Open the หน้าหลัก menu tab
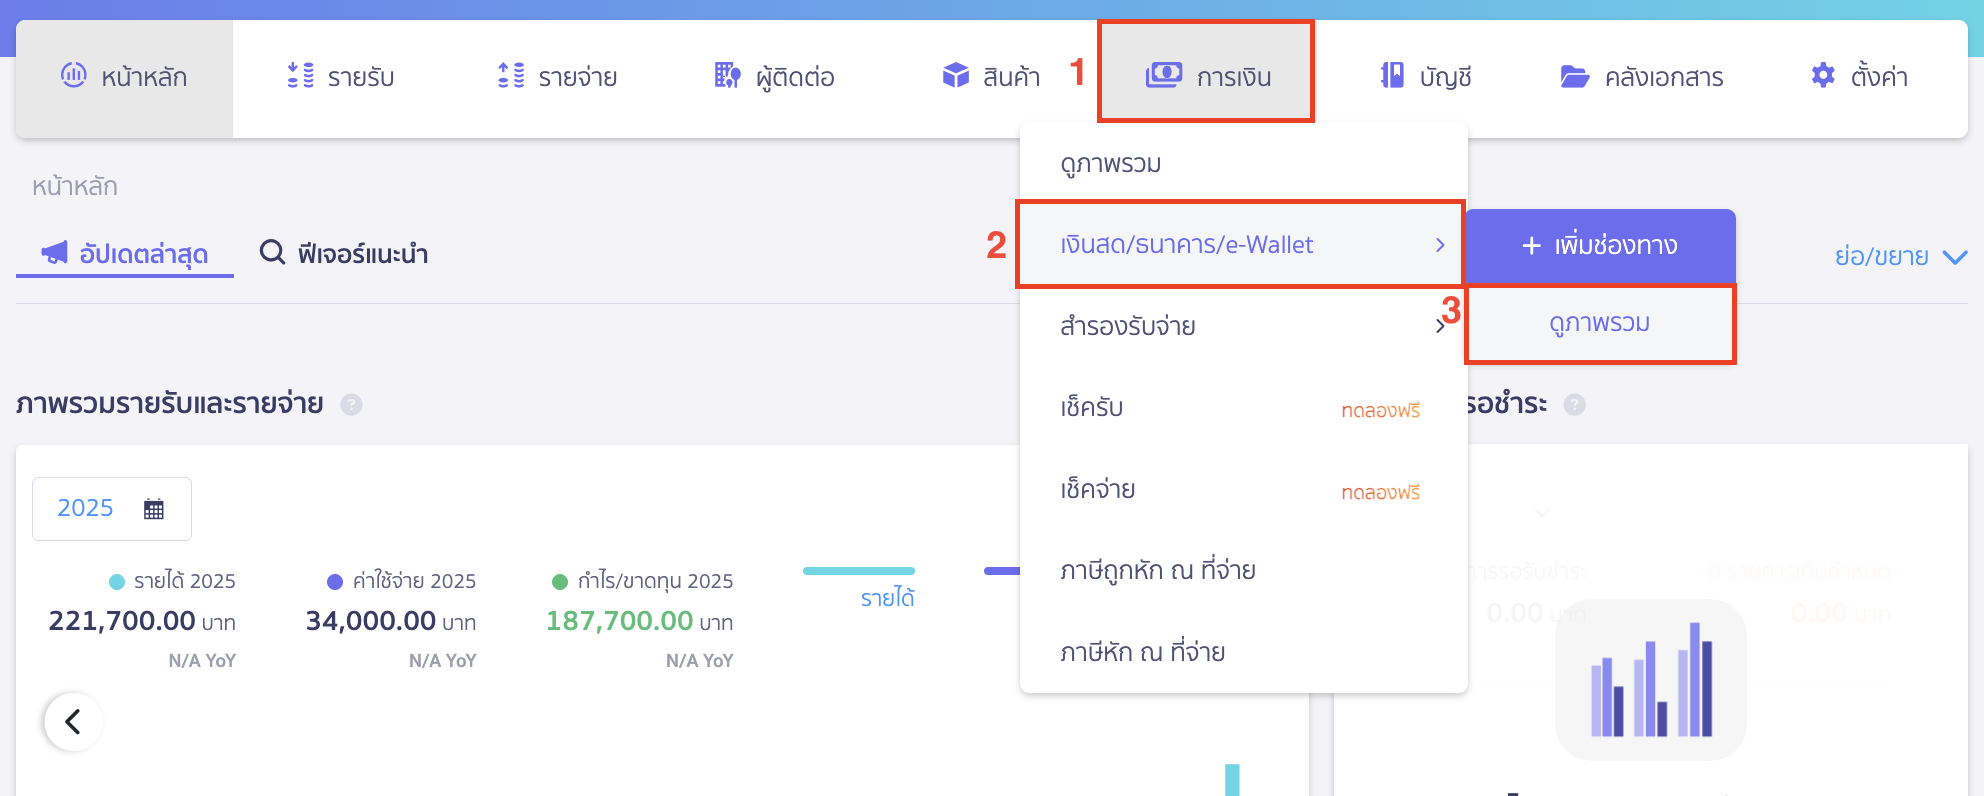The width and height of the screenshot is (1984, 796). (x=124, y=77)
